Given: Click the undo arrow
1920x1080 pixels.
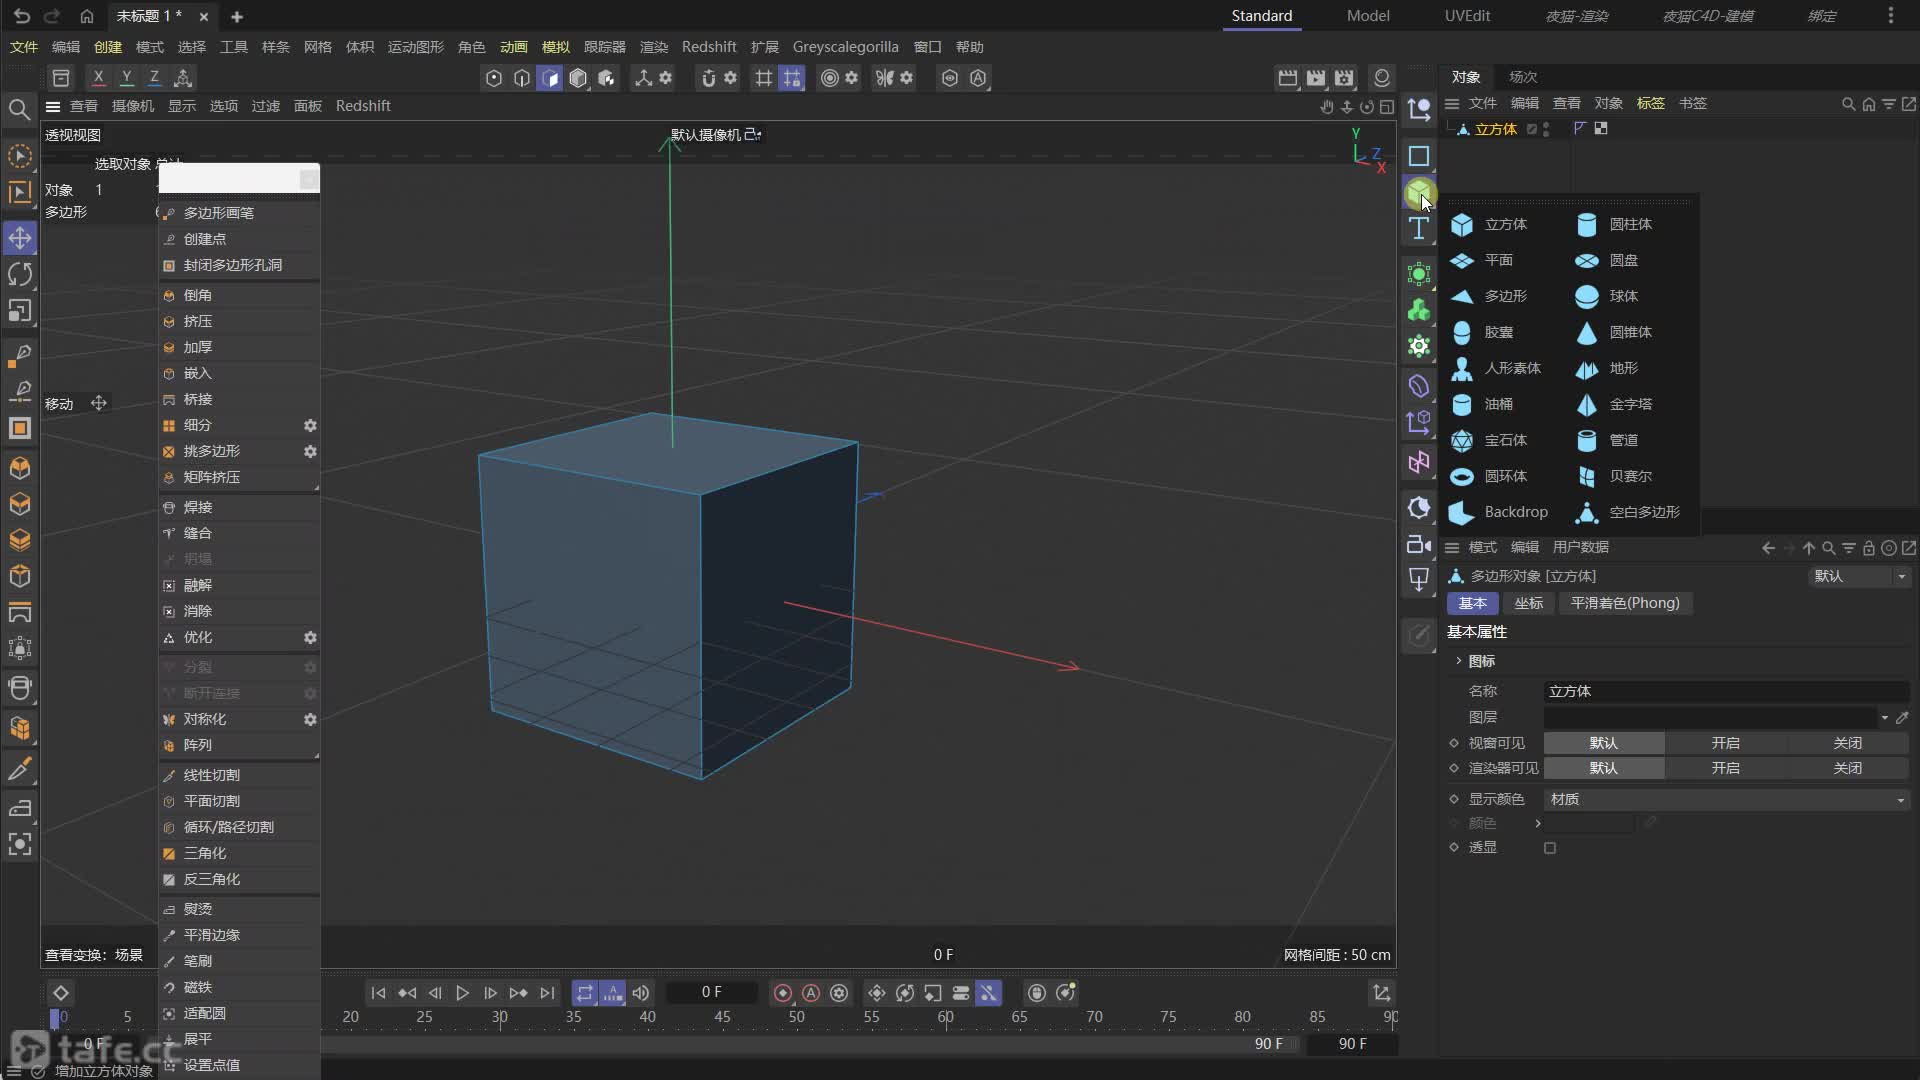Looking at the screenshot, I should click(22, 16).
